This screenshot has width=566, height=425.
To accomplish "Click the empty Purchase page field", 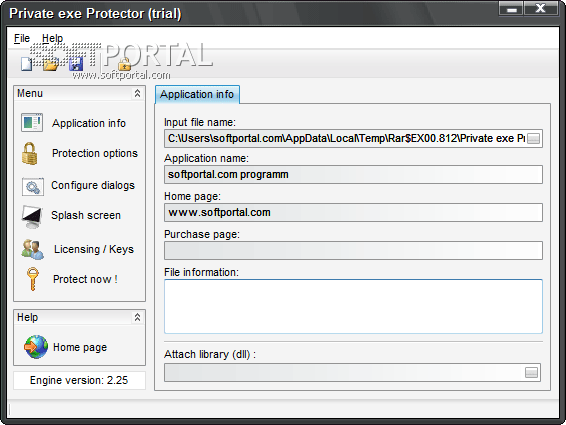I will [353, 251].
